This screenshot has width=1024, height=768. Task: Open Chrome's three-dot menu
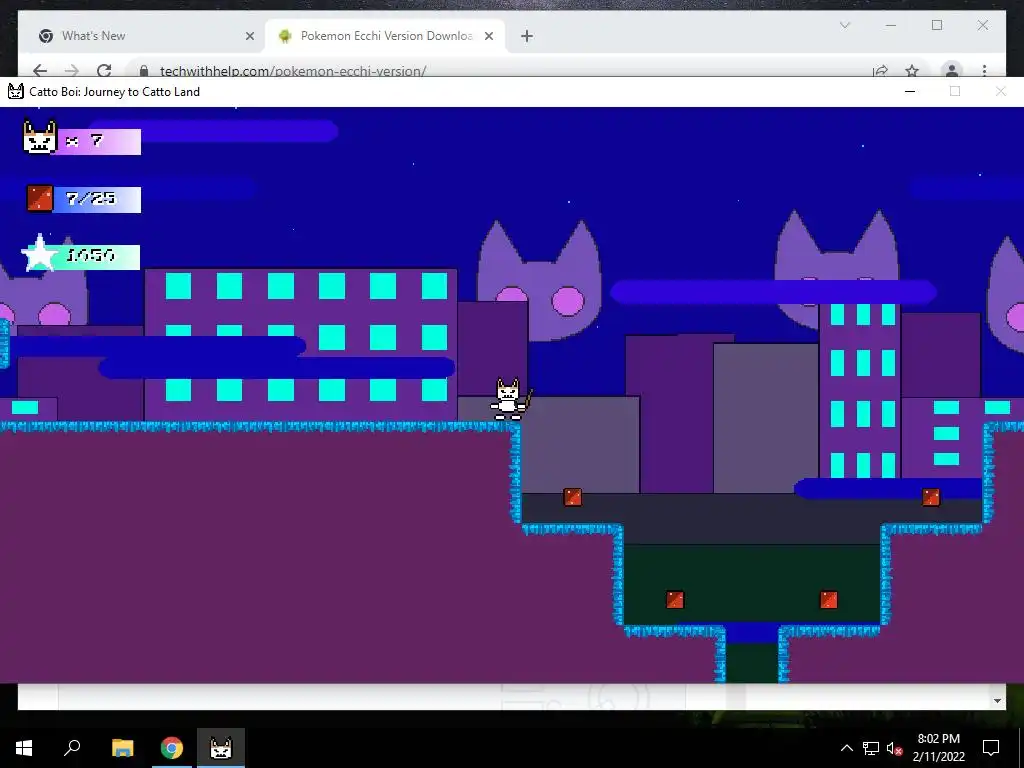(x=984, y=71)
